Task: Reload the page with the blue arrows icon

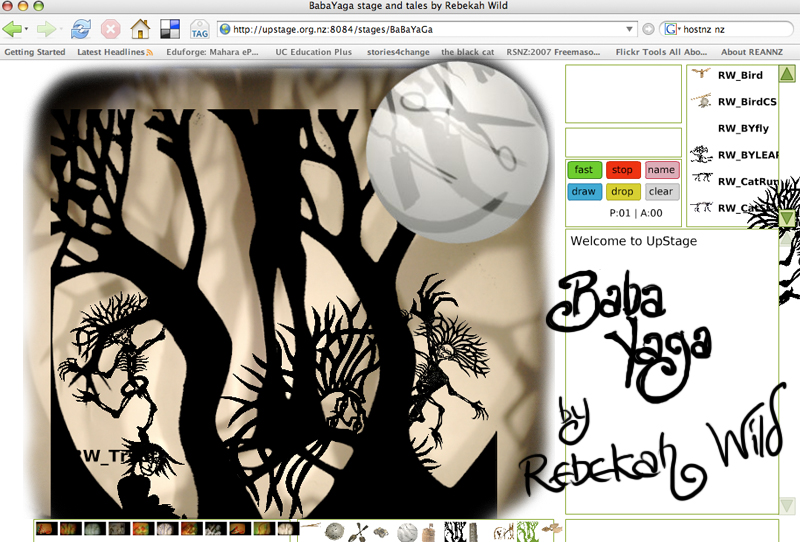Action: pos(81,29)
